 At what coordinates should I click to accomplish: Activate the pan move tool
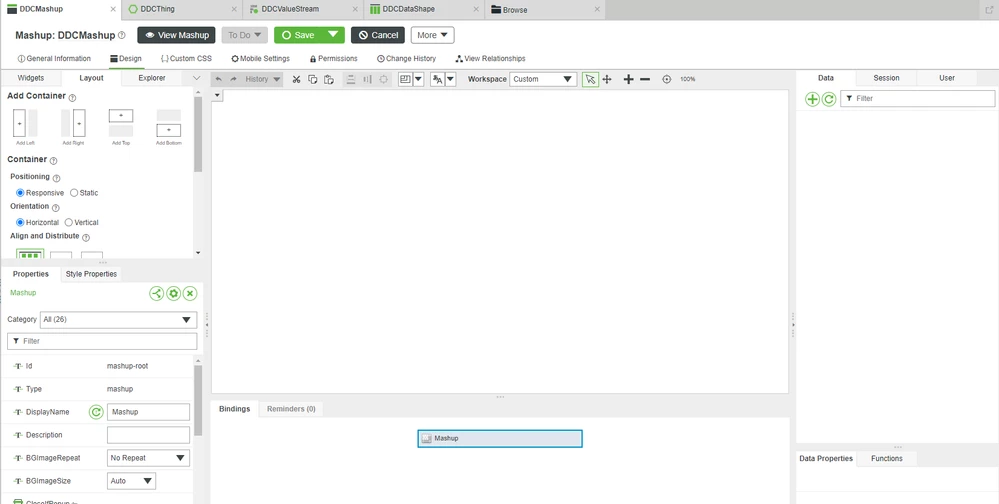607,80
